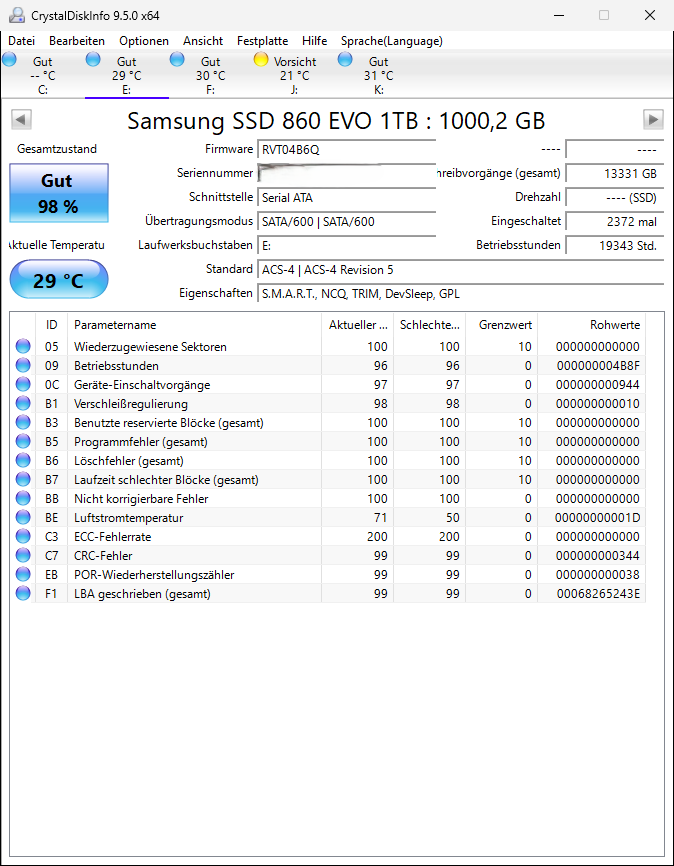Click the POR-Wiederherstellungszähler parameter name
Image resolution: width=674 pixels, height=866 pixels.
click(154, 574)
